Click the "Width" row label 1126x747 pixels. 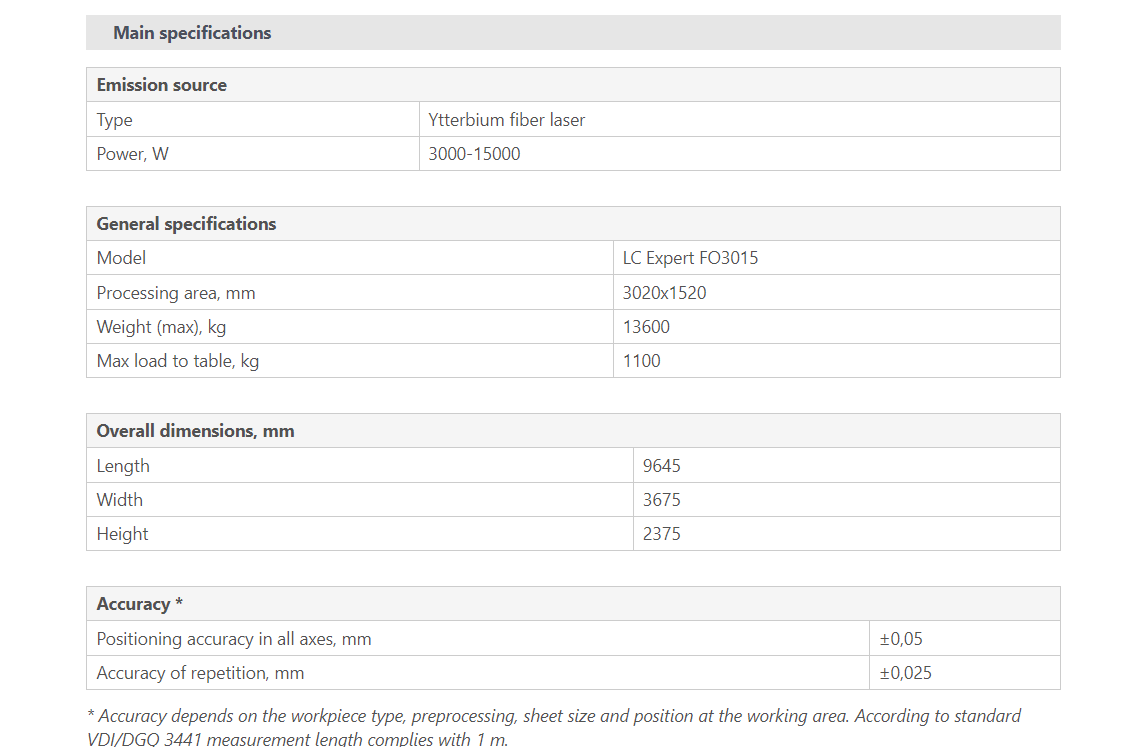119,500
